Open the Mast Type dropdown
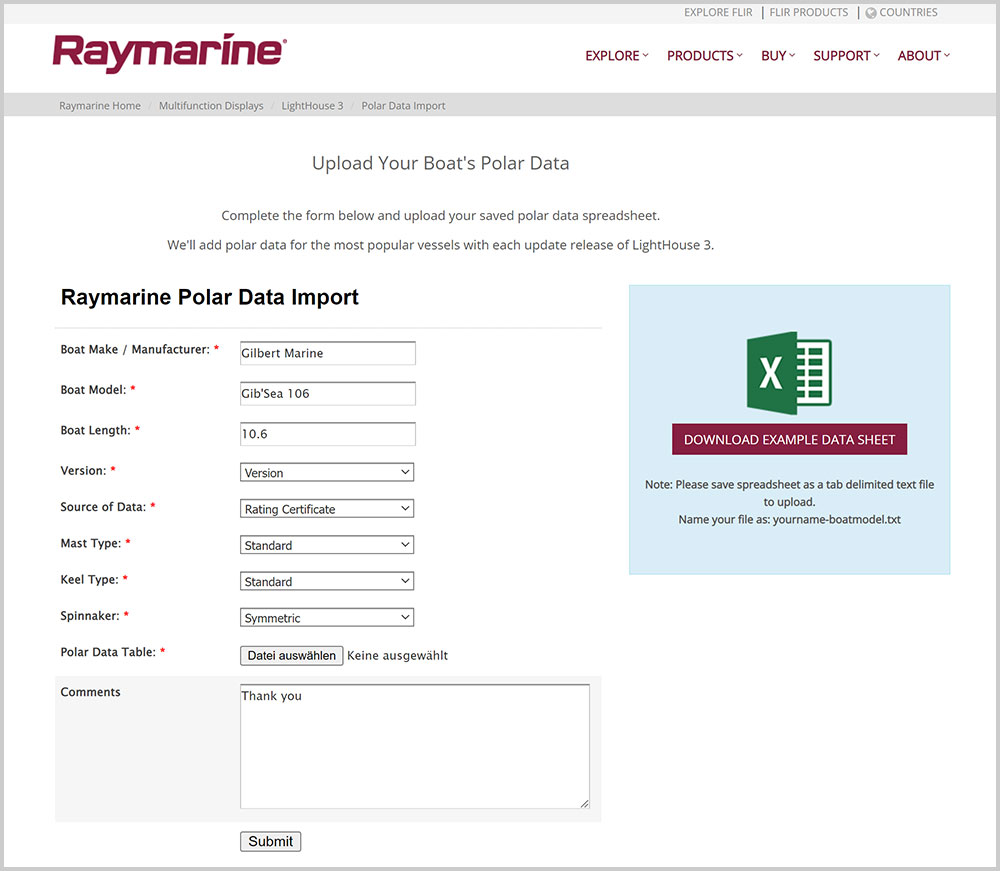Image resolution: width=1000 pixels, height=871 pixels. point(327,545)
